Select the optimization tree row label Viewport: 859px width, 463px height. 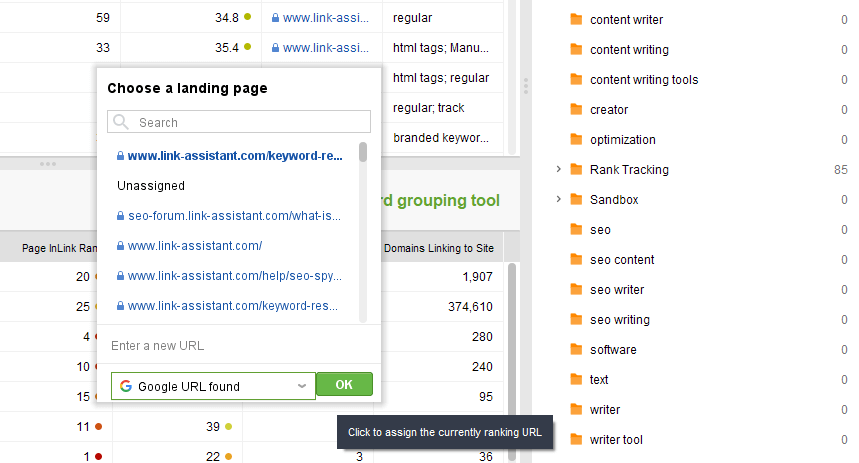(622, 140)
